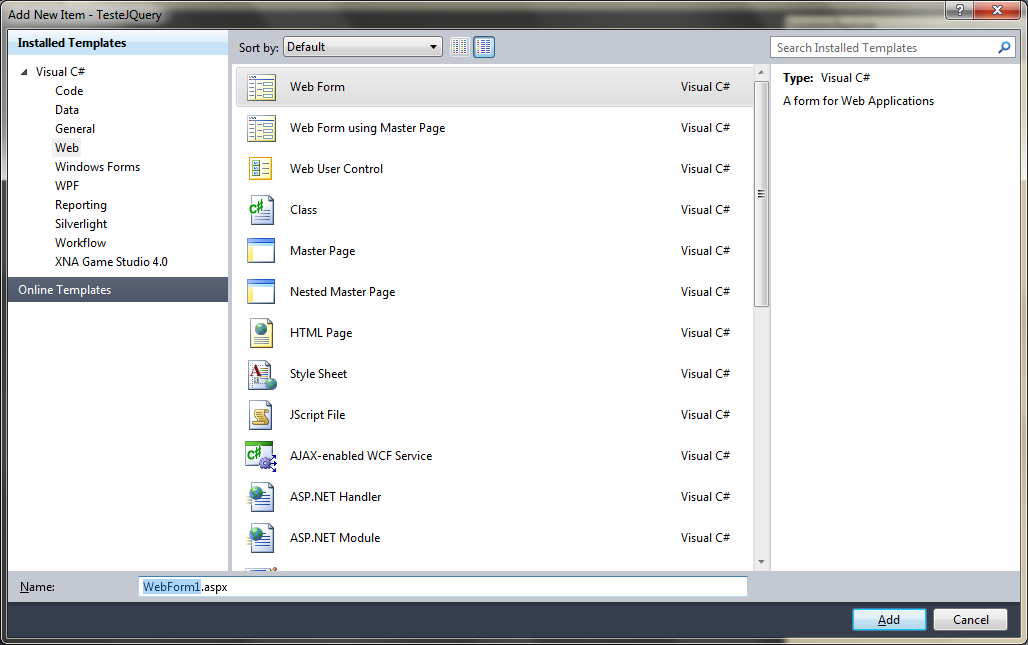Pick the JScript File scroll icon
Image resolution: width=1028 pixels, height=645 pixels.
click(261, 415)
